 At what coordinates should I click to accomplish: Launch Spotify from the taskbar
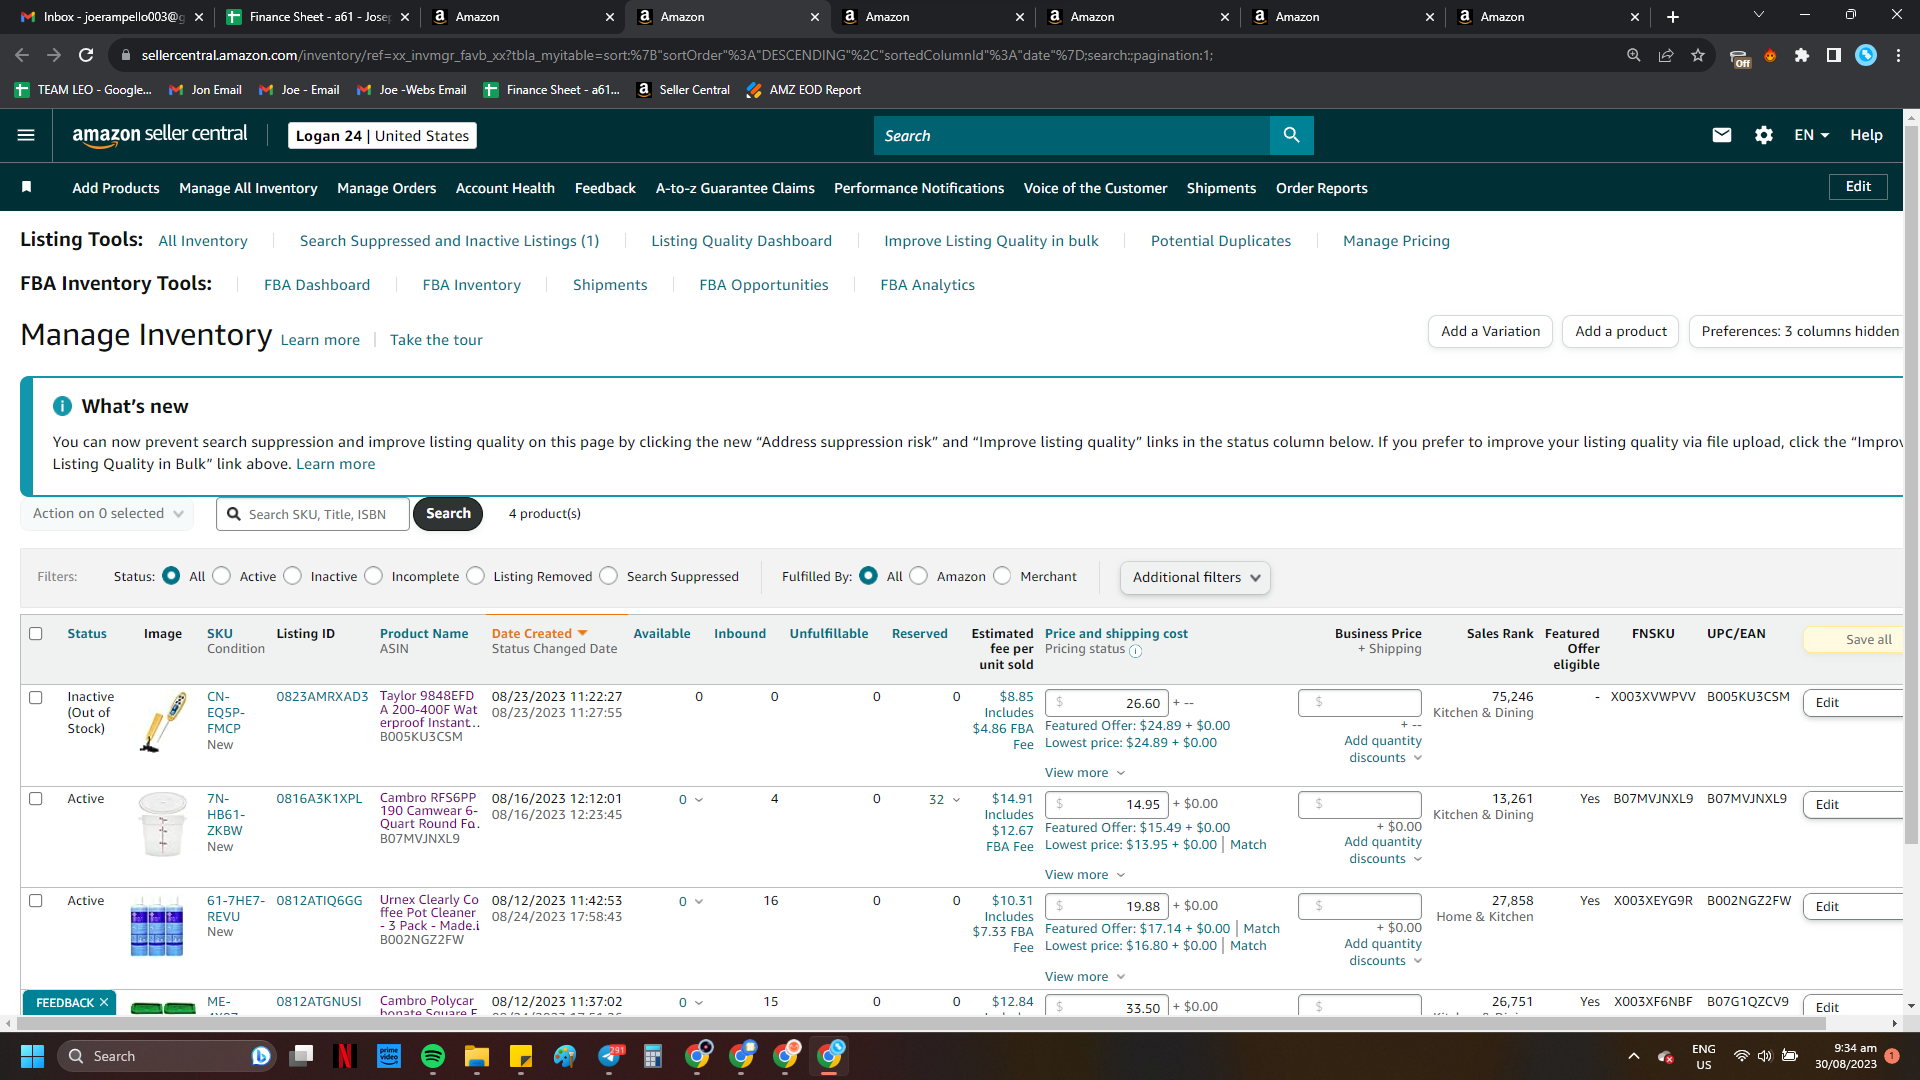(433, 1056)
